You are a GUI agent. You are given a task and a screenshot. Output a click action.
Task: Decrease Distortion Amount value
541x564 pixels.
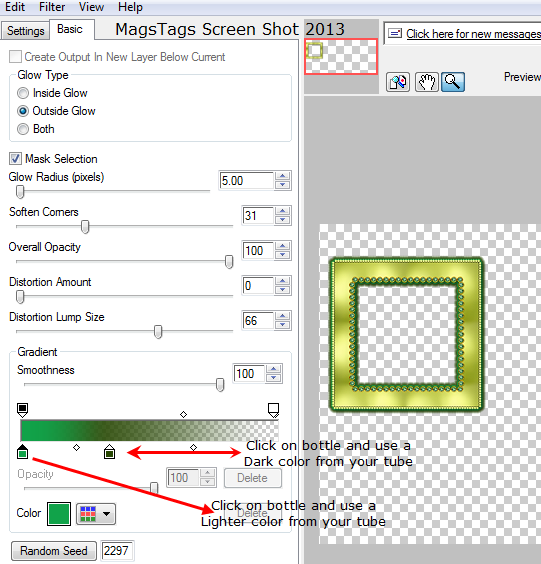283,290
